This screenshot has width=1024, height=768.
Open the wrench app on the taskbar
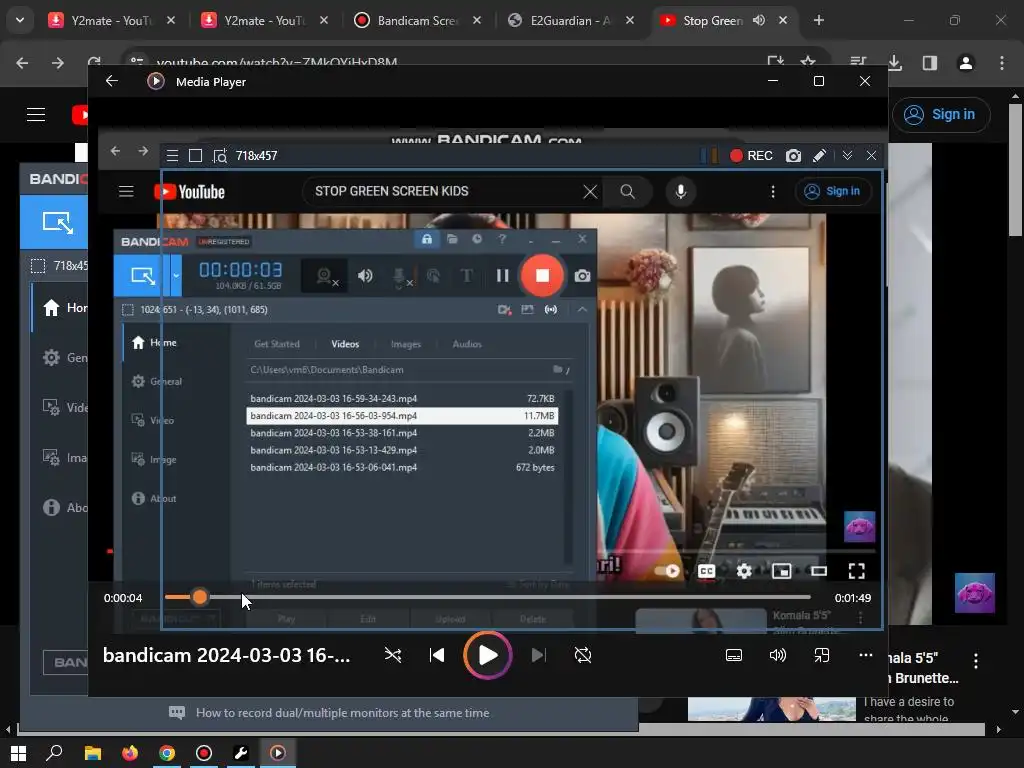coord(241,753)
